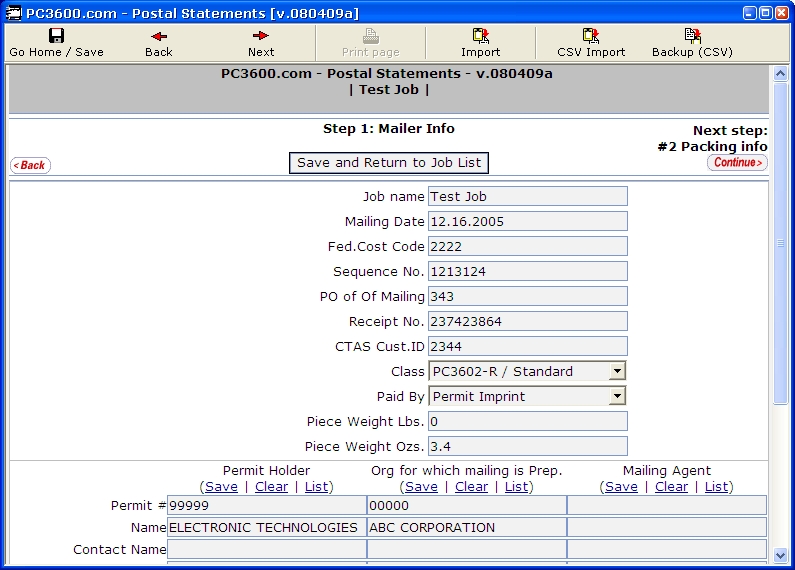Click Save link under Permit Holder
795x570 pixels.
[x=221, y=487]
